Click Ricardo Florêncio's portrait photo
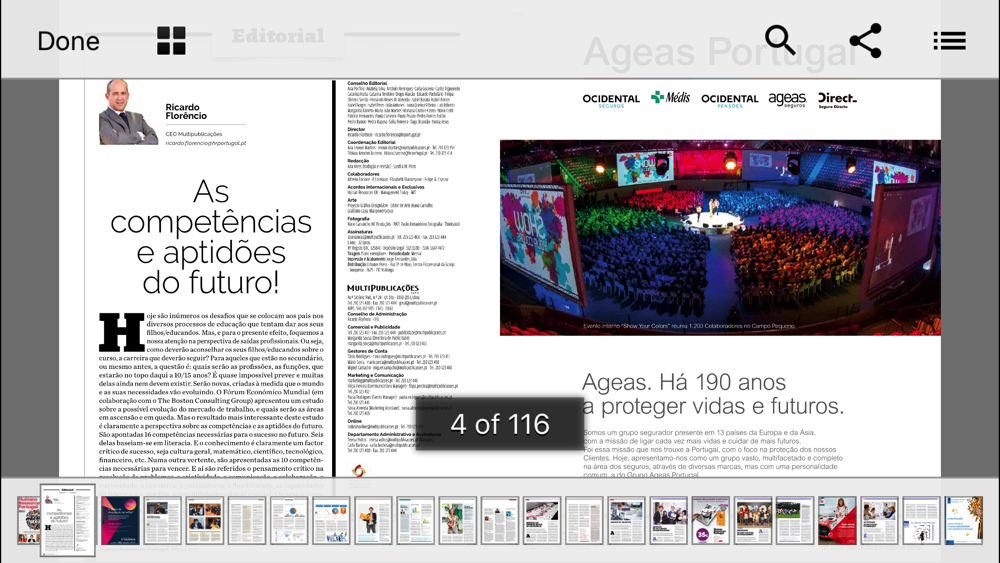Screen dimensions: 1000x563 pyautogui.click(x=128, y=112)
